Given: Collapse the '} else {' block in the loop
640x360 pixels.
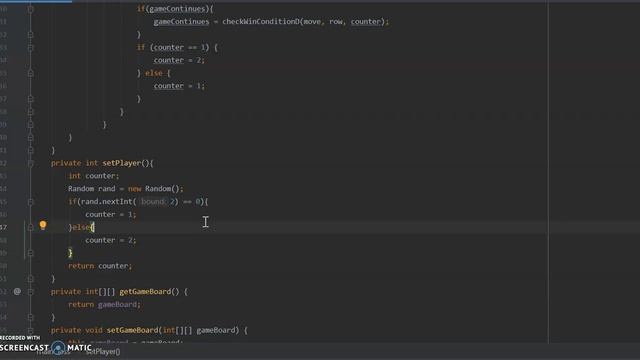Looking at the screenshot, I should pos(31,73).
